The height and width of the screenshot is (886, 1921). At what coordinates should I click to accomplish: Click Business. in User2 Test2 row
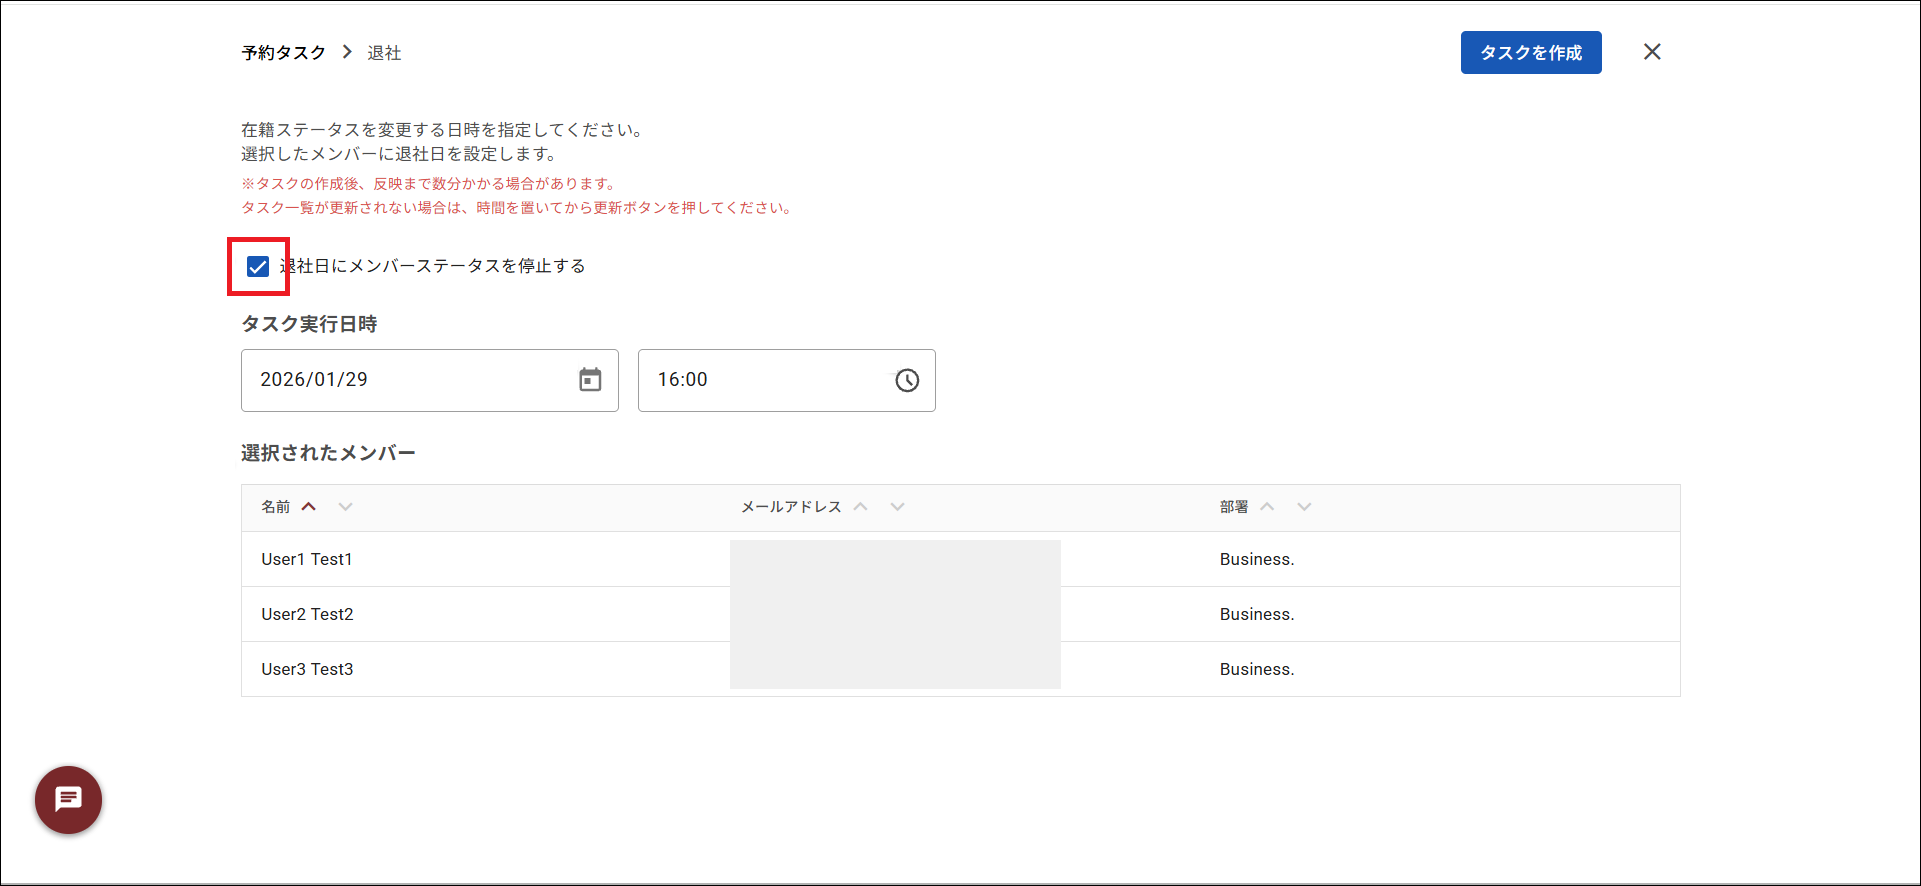click(1257, 614)
